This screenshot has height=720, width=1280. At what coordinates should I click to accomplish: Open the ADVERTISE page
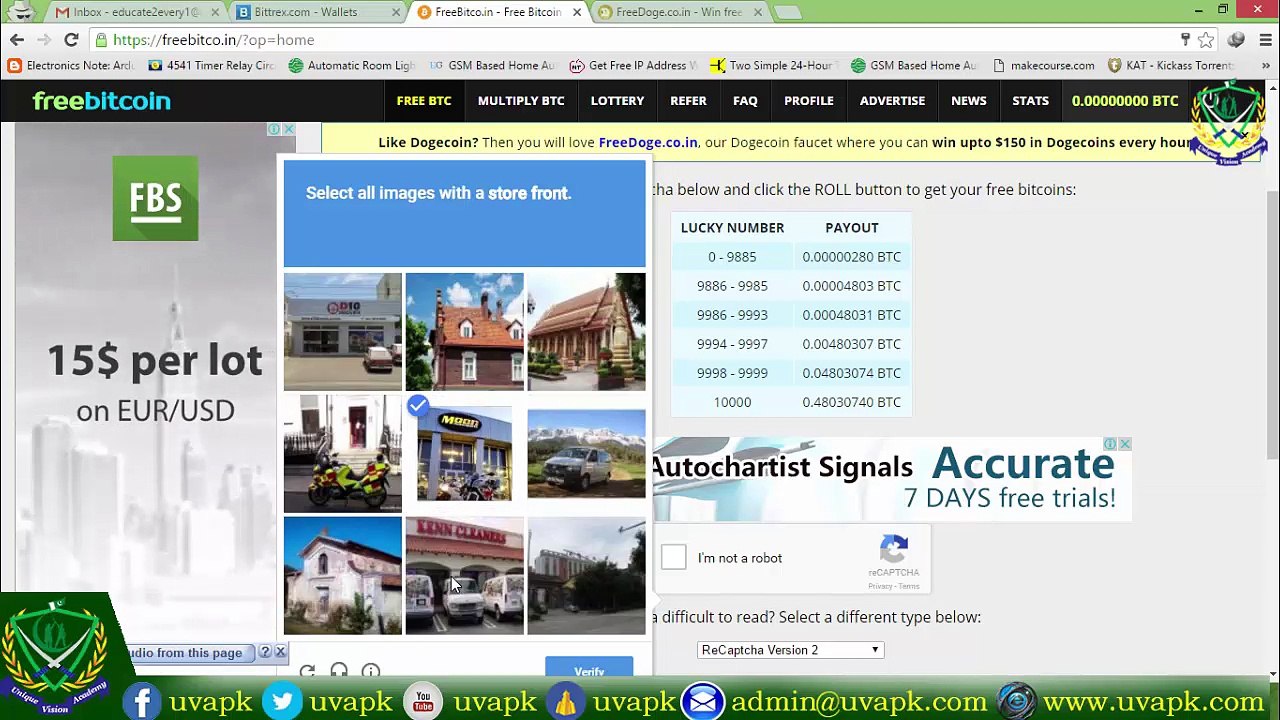[x=892, y=101]
